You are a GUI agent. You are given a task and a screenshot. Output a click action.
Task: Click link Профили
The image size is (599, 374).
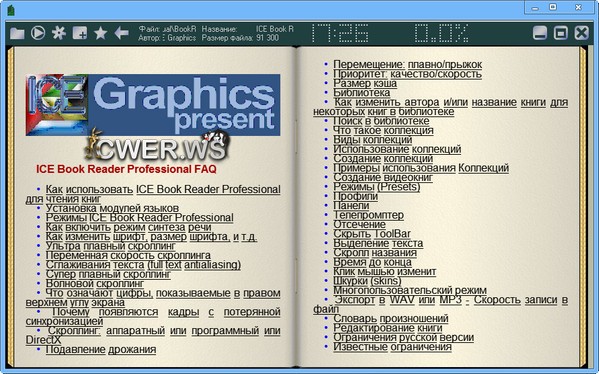pos(355,196)
